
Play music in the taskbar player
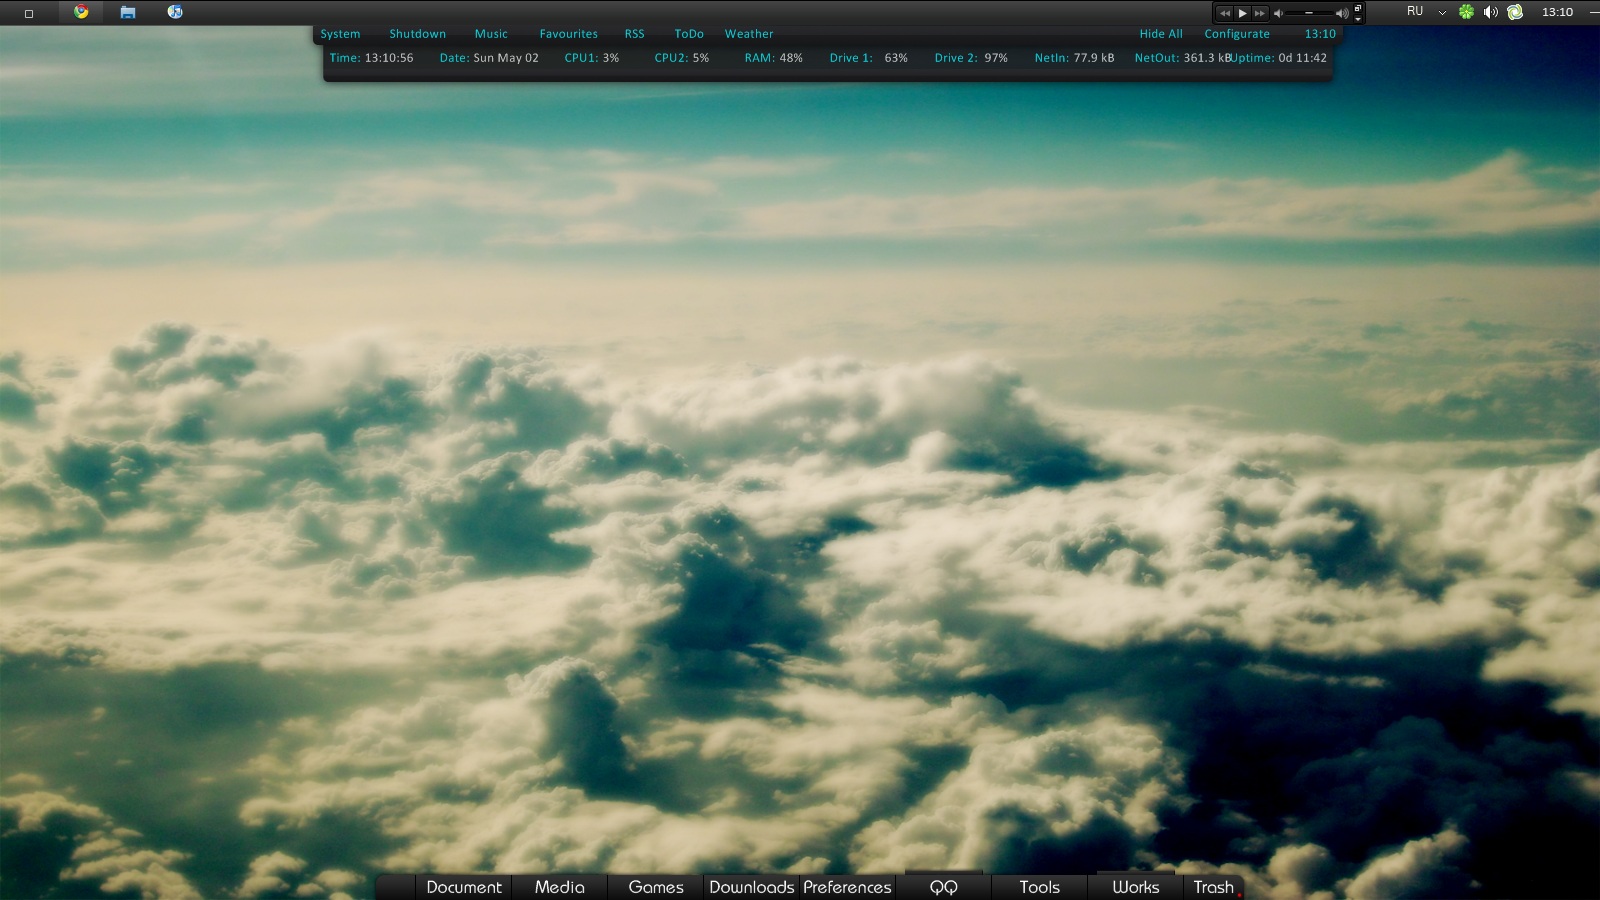click(x=1243, y=13)
